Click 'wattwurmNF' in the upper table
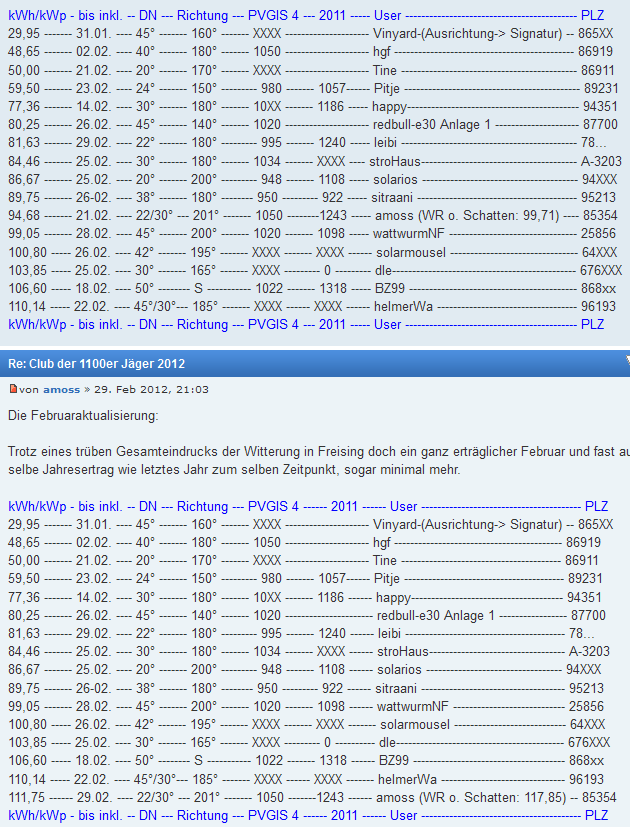 409,234
